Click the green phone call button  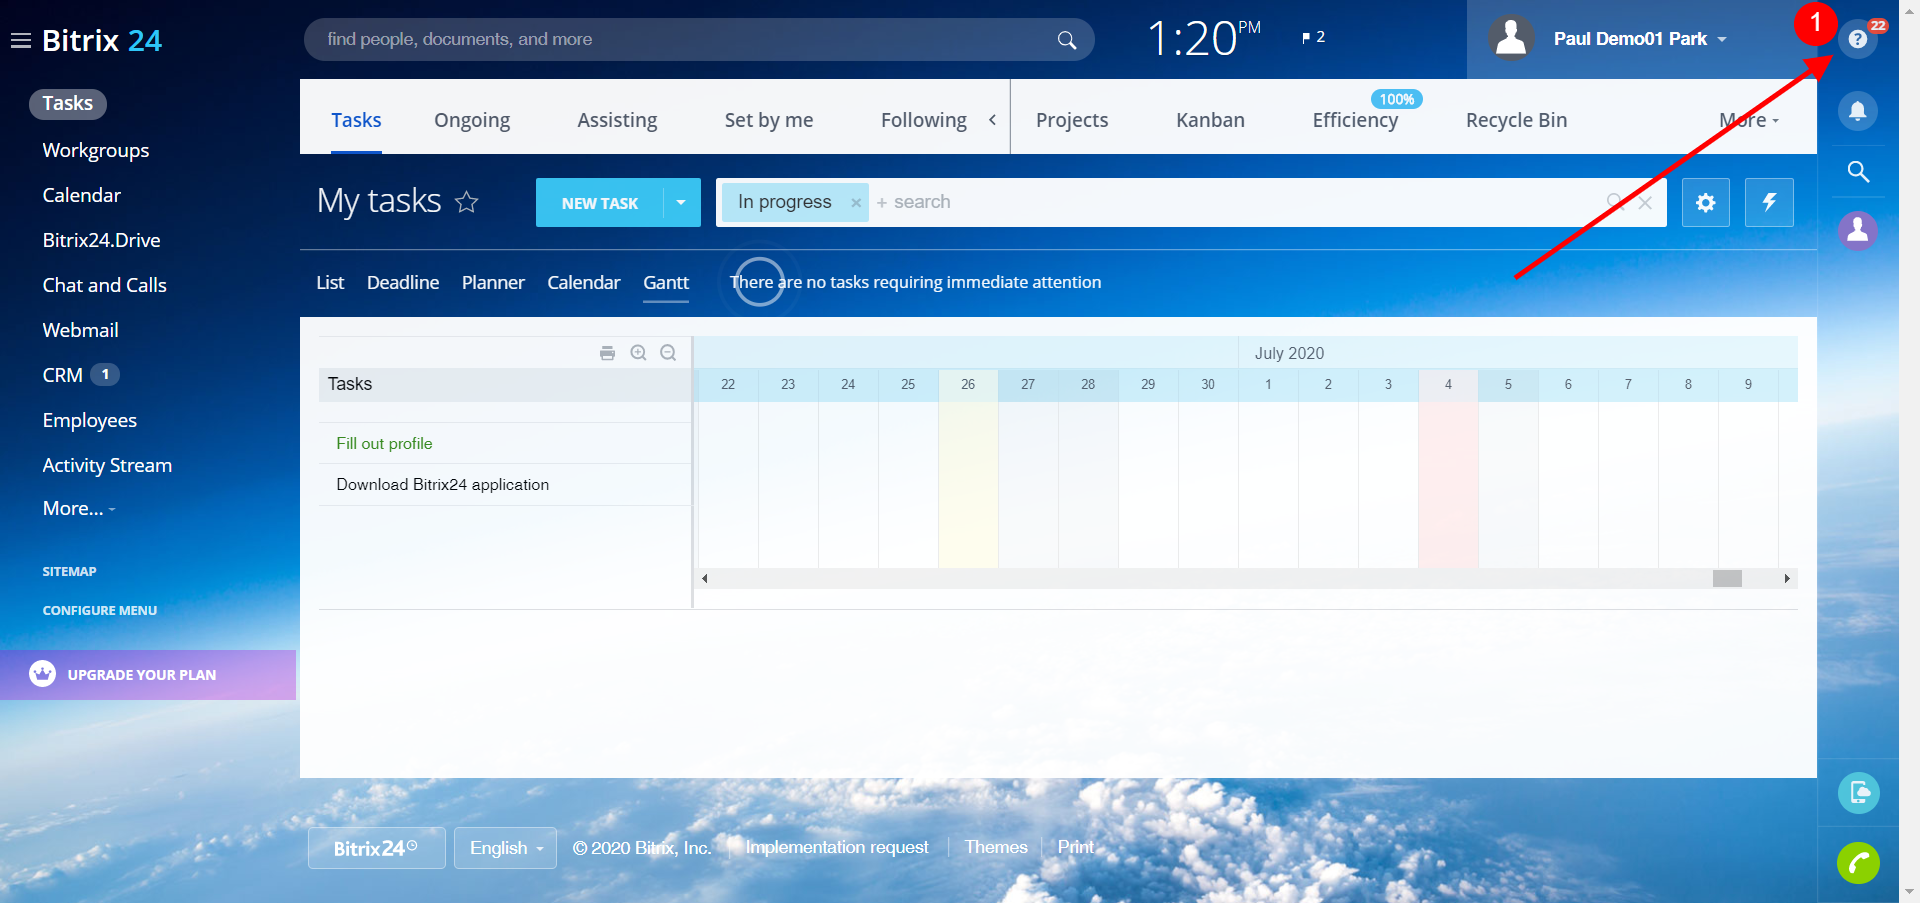1857,863
